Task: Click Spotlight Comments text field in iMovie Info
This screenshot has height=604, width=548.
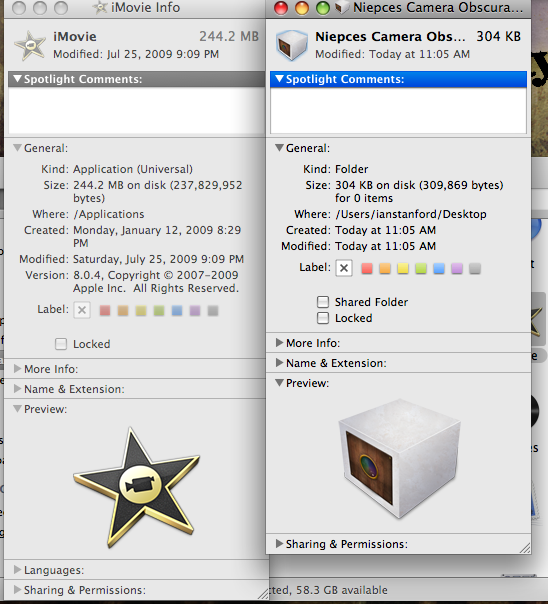Action: point(136,110)
